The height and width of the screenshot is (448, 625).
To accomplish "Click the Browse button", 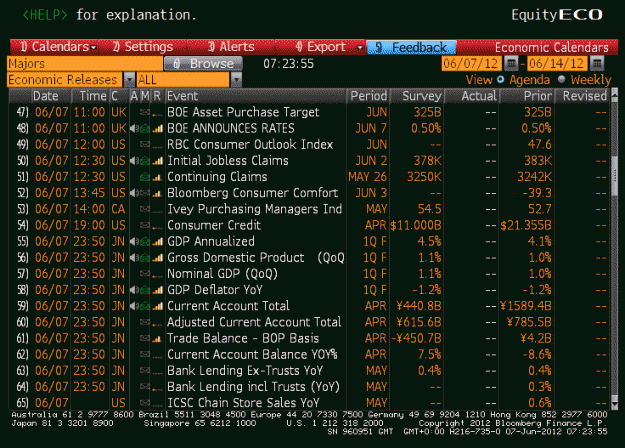I will coord(203,63).
